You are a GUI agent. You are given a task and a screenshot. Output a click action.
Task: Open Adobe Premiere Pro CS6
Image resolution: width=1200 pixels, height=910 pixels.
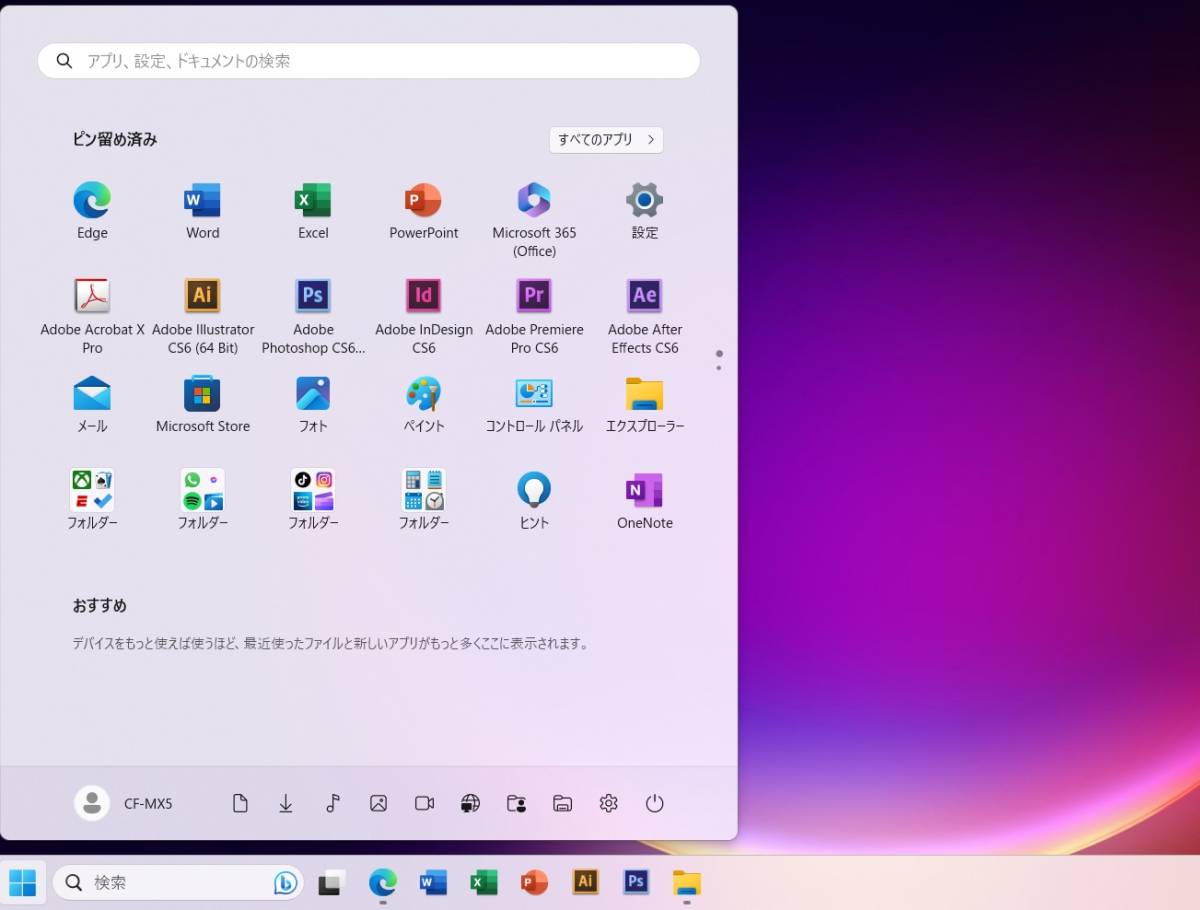534,296
